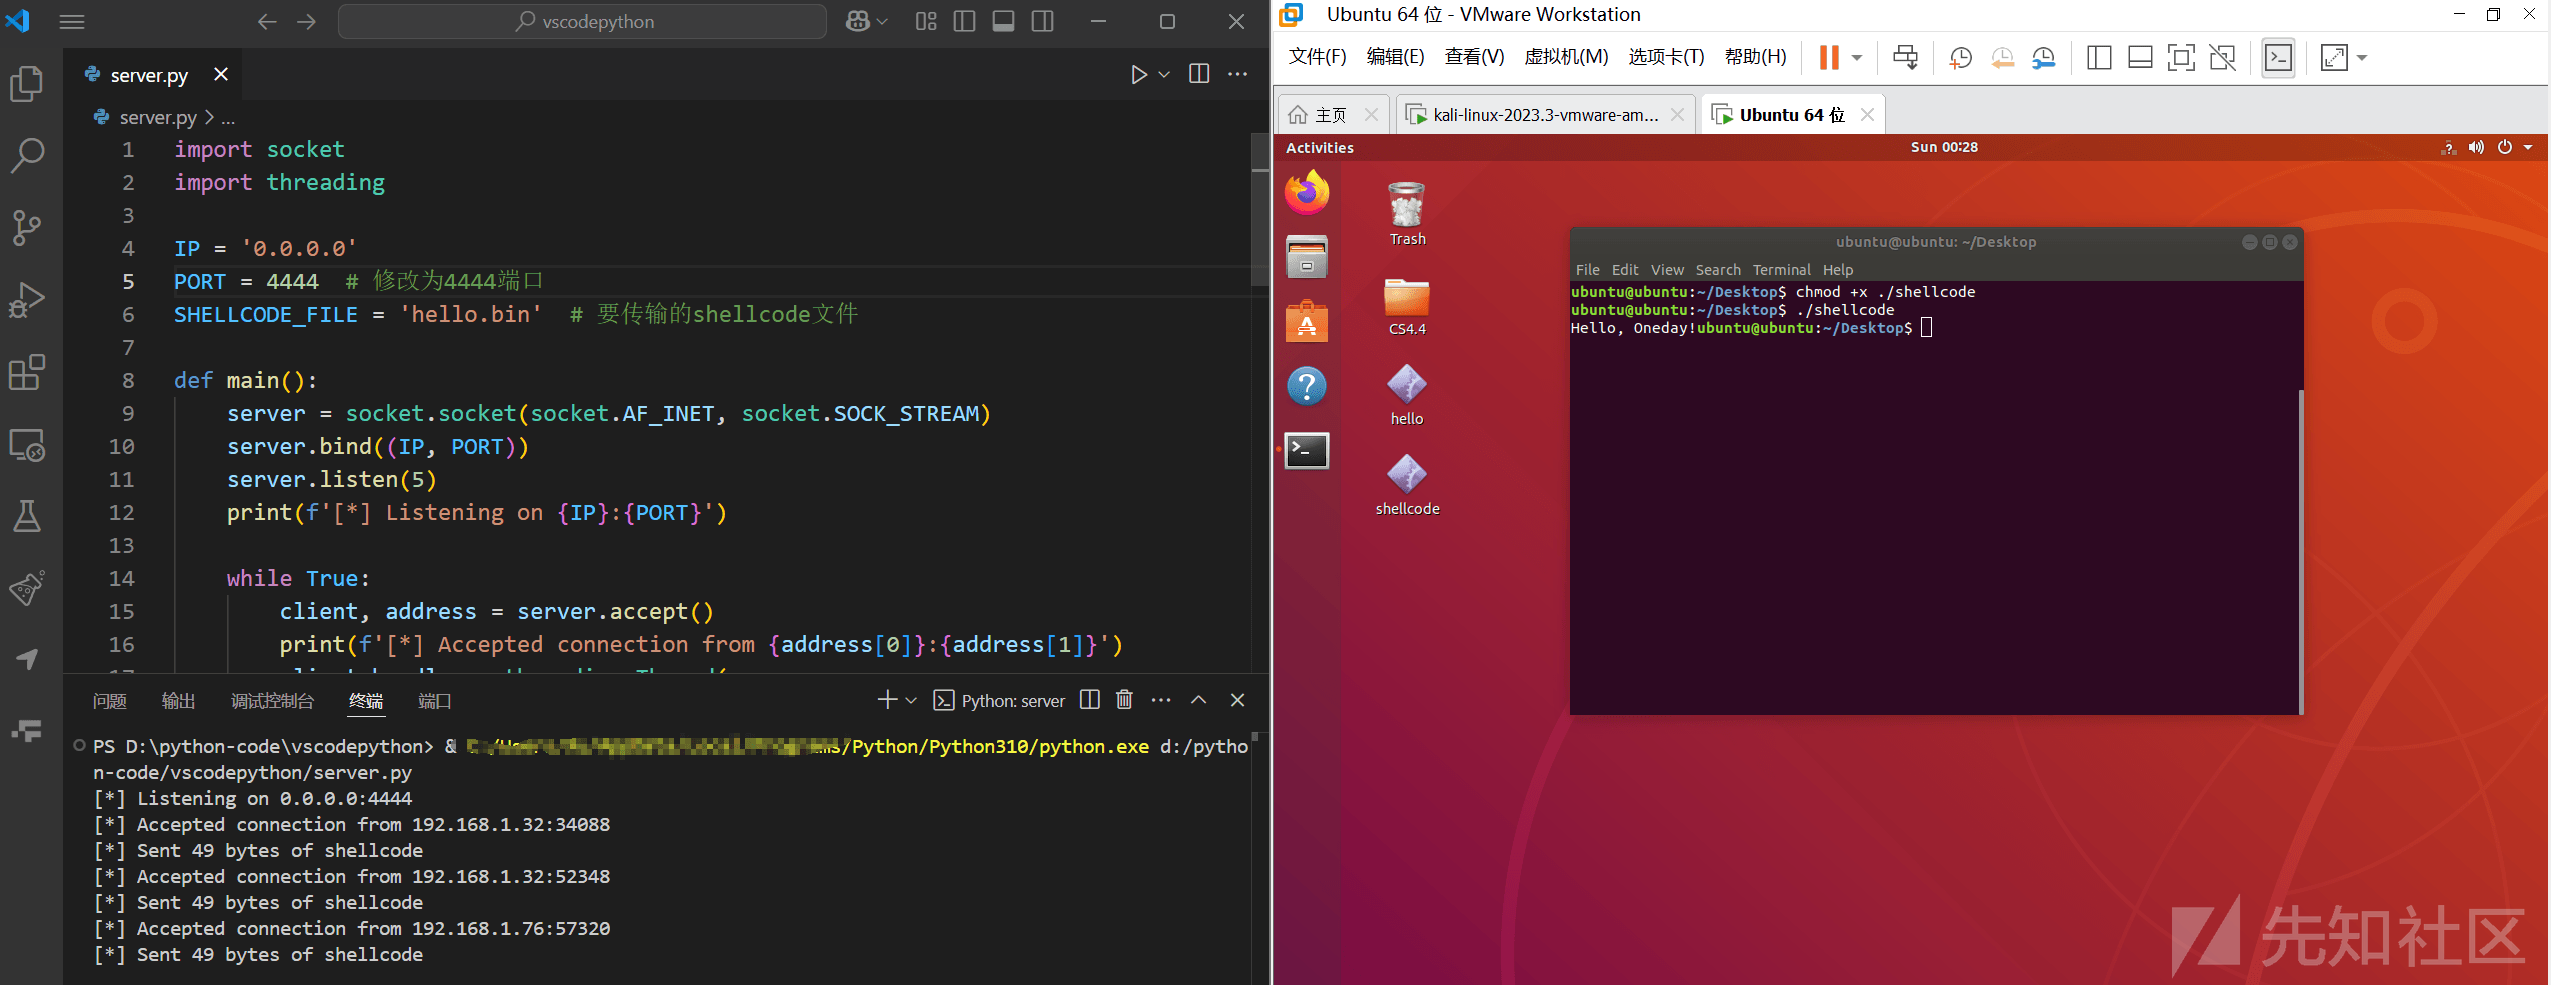Open Ubuntu system menu arrow in top bar
The width and height of the screenshot is (2551, 985).
pos(2528,148)
